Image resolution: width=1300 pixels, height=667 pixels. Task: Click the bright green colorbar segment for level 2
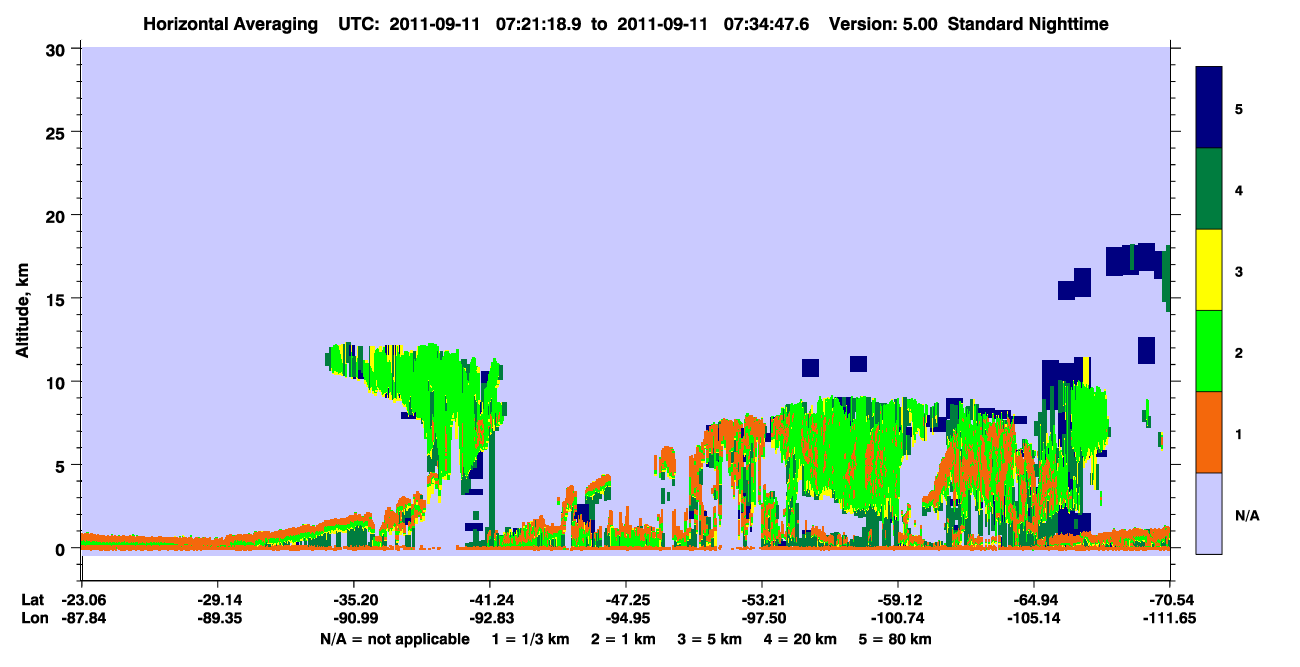pos(1209,351)
